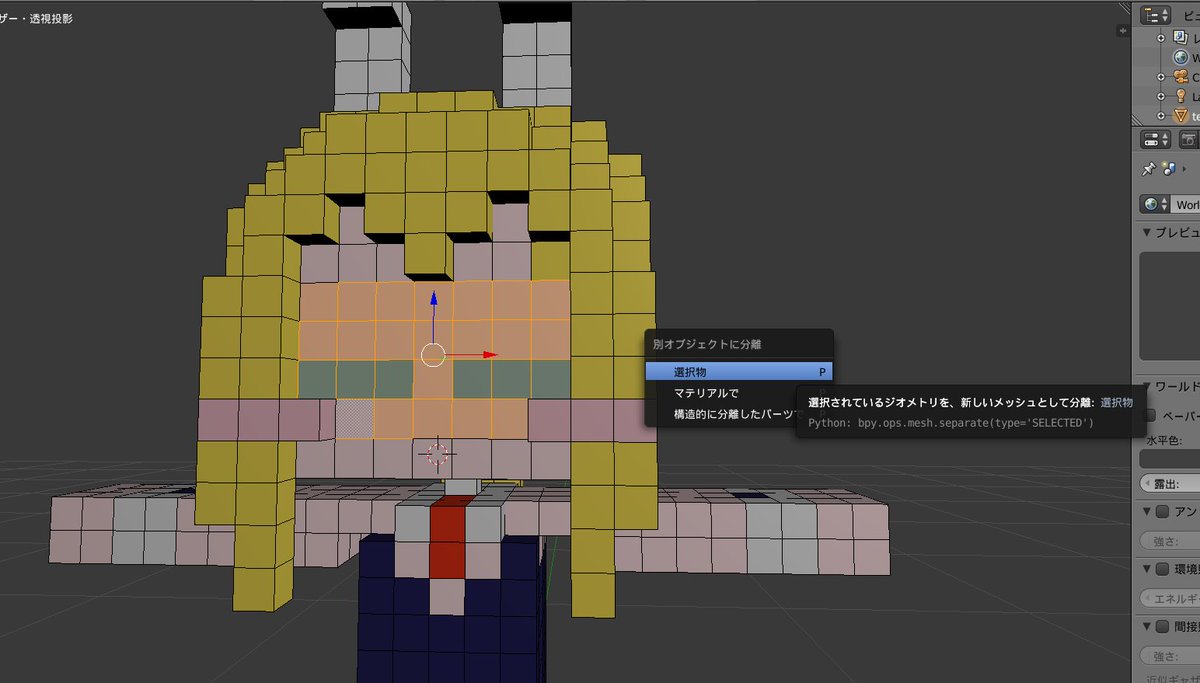Expand the Lamp row in outliner
Viewport: 1200px width, 683px height.
point(1161,96)
